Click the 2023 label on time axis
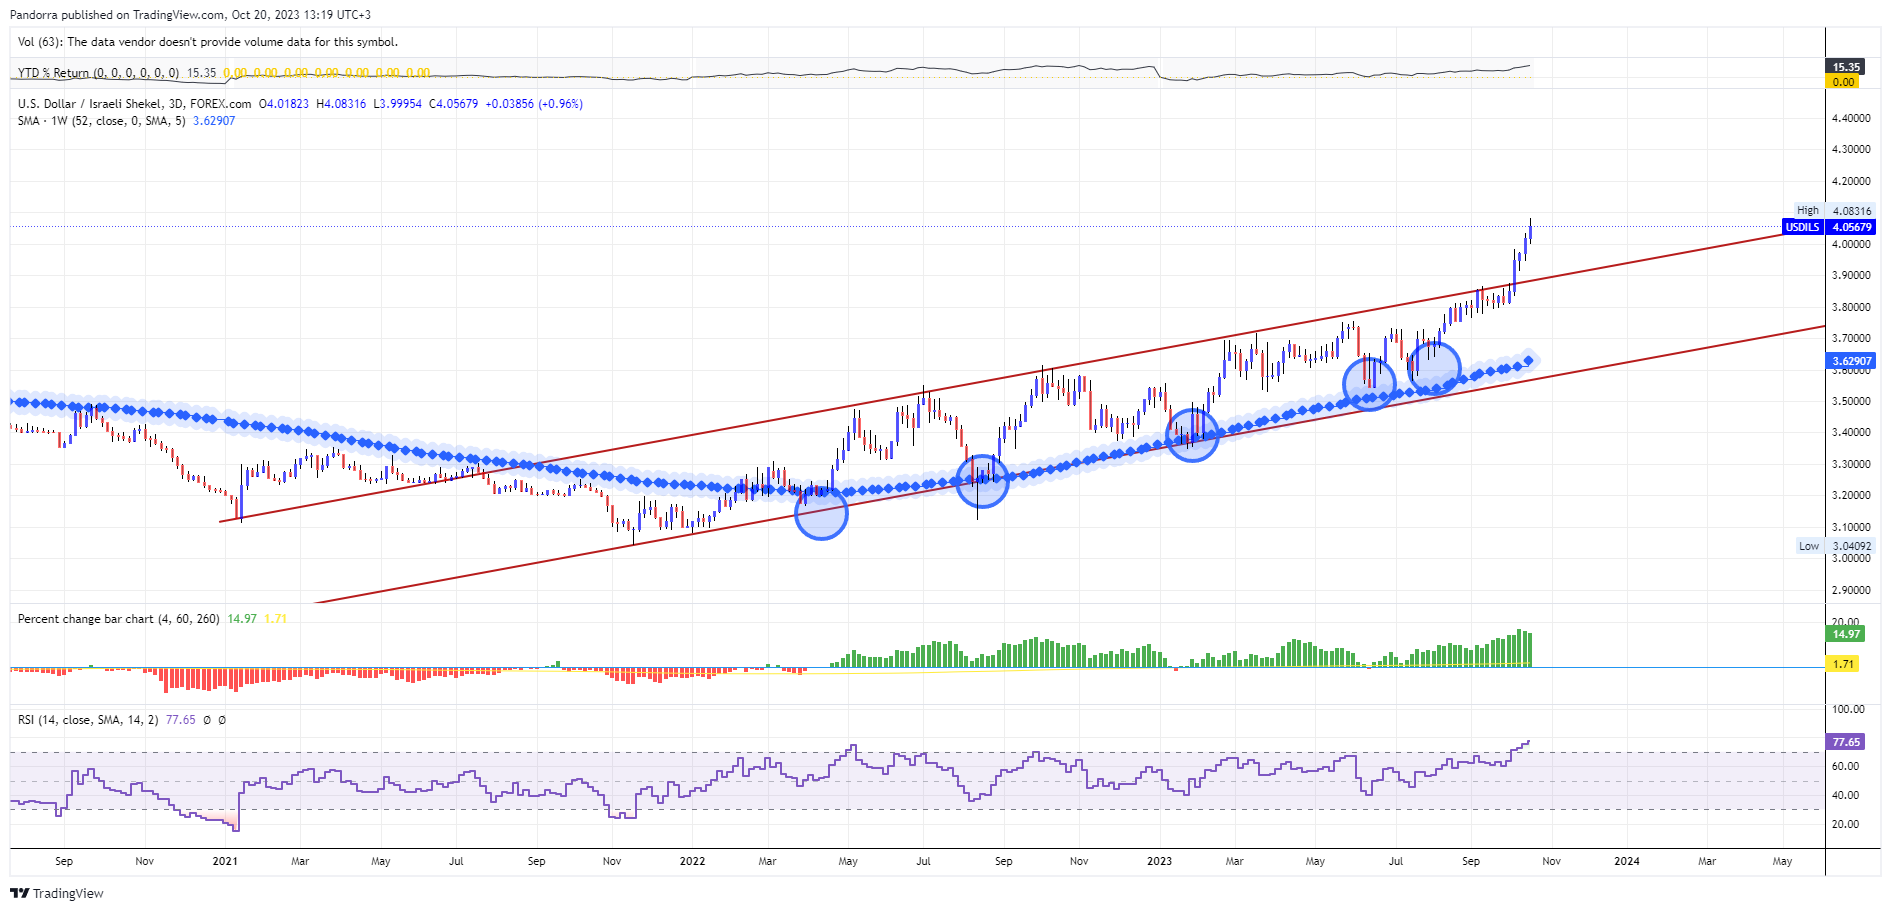 [x=1159, y=861]
